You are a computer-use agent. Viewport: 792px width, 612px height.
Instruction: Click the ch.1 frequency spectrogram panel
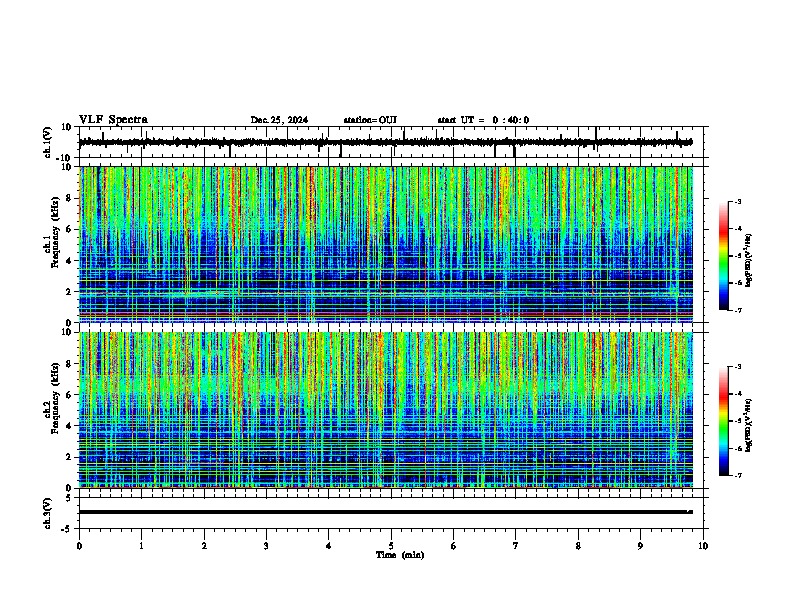(386, 244)
